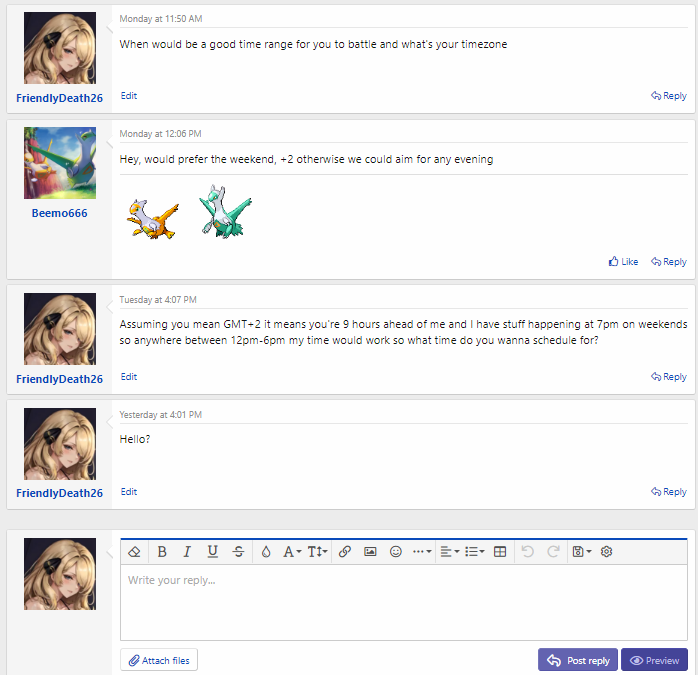Click the insert image icon
Viewport: 698px width, 675px height.
[x=370, y=551]
